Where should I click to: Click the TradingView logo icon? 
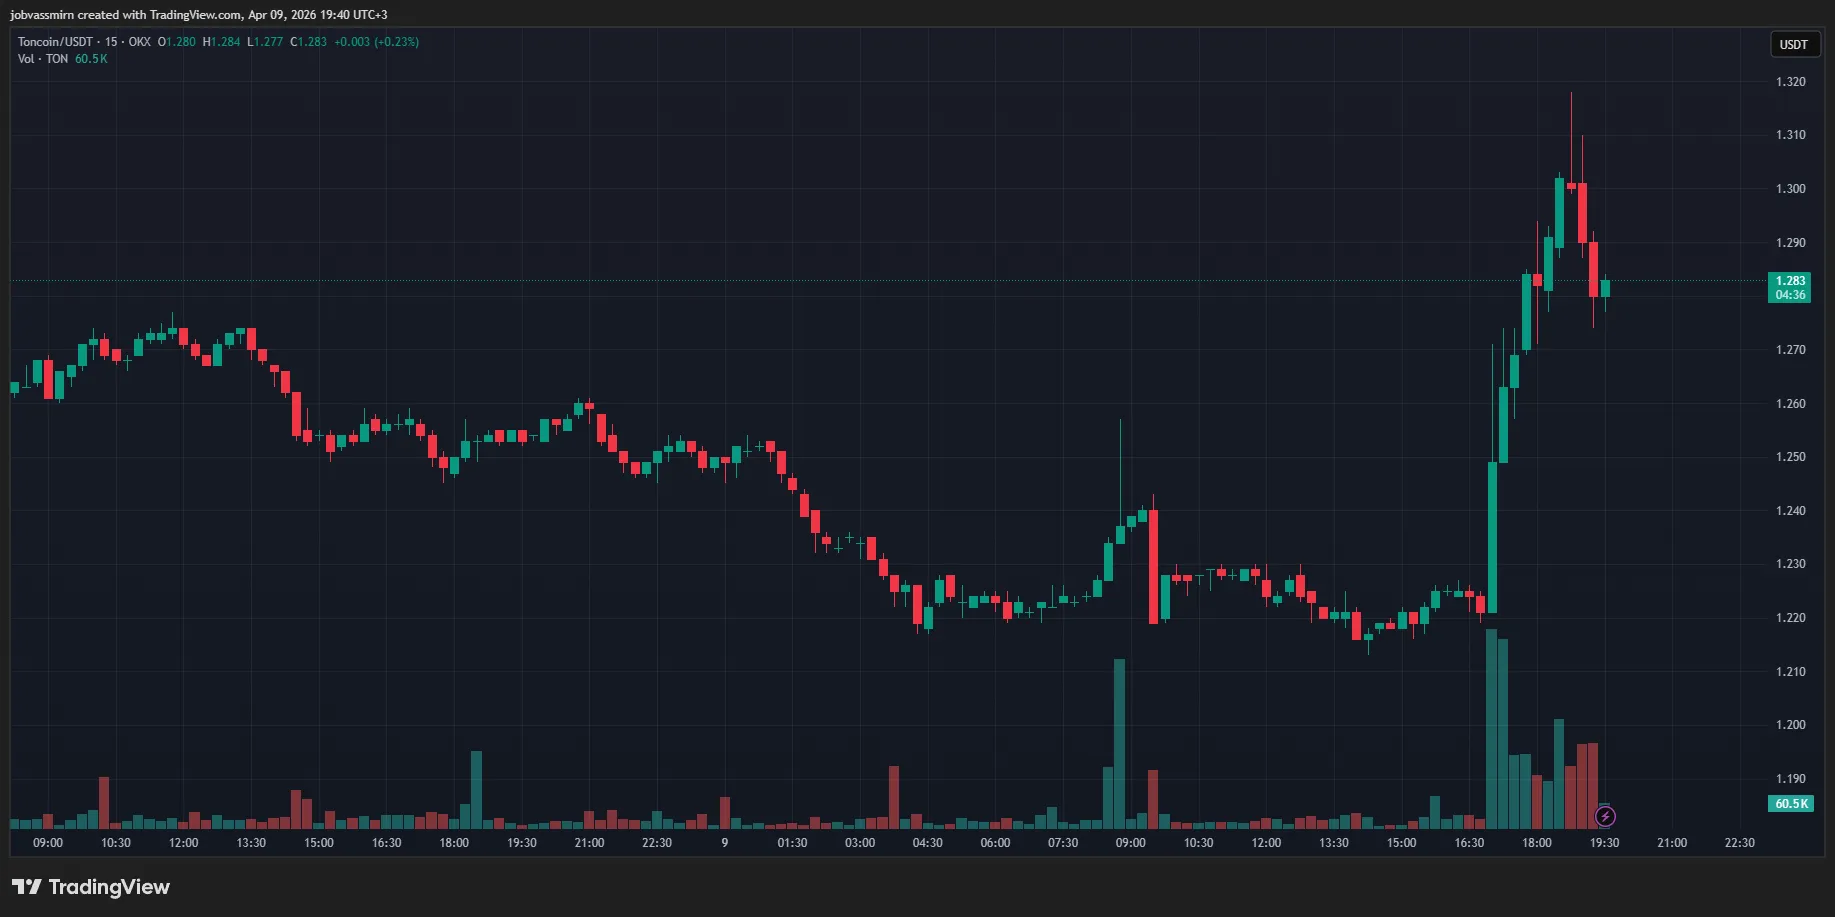26,887
